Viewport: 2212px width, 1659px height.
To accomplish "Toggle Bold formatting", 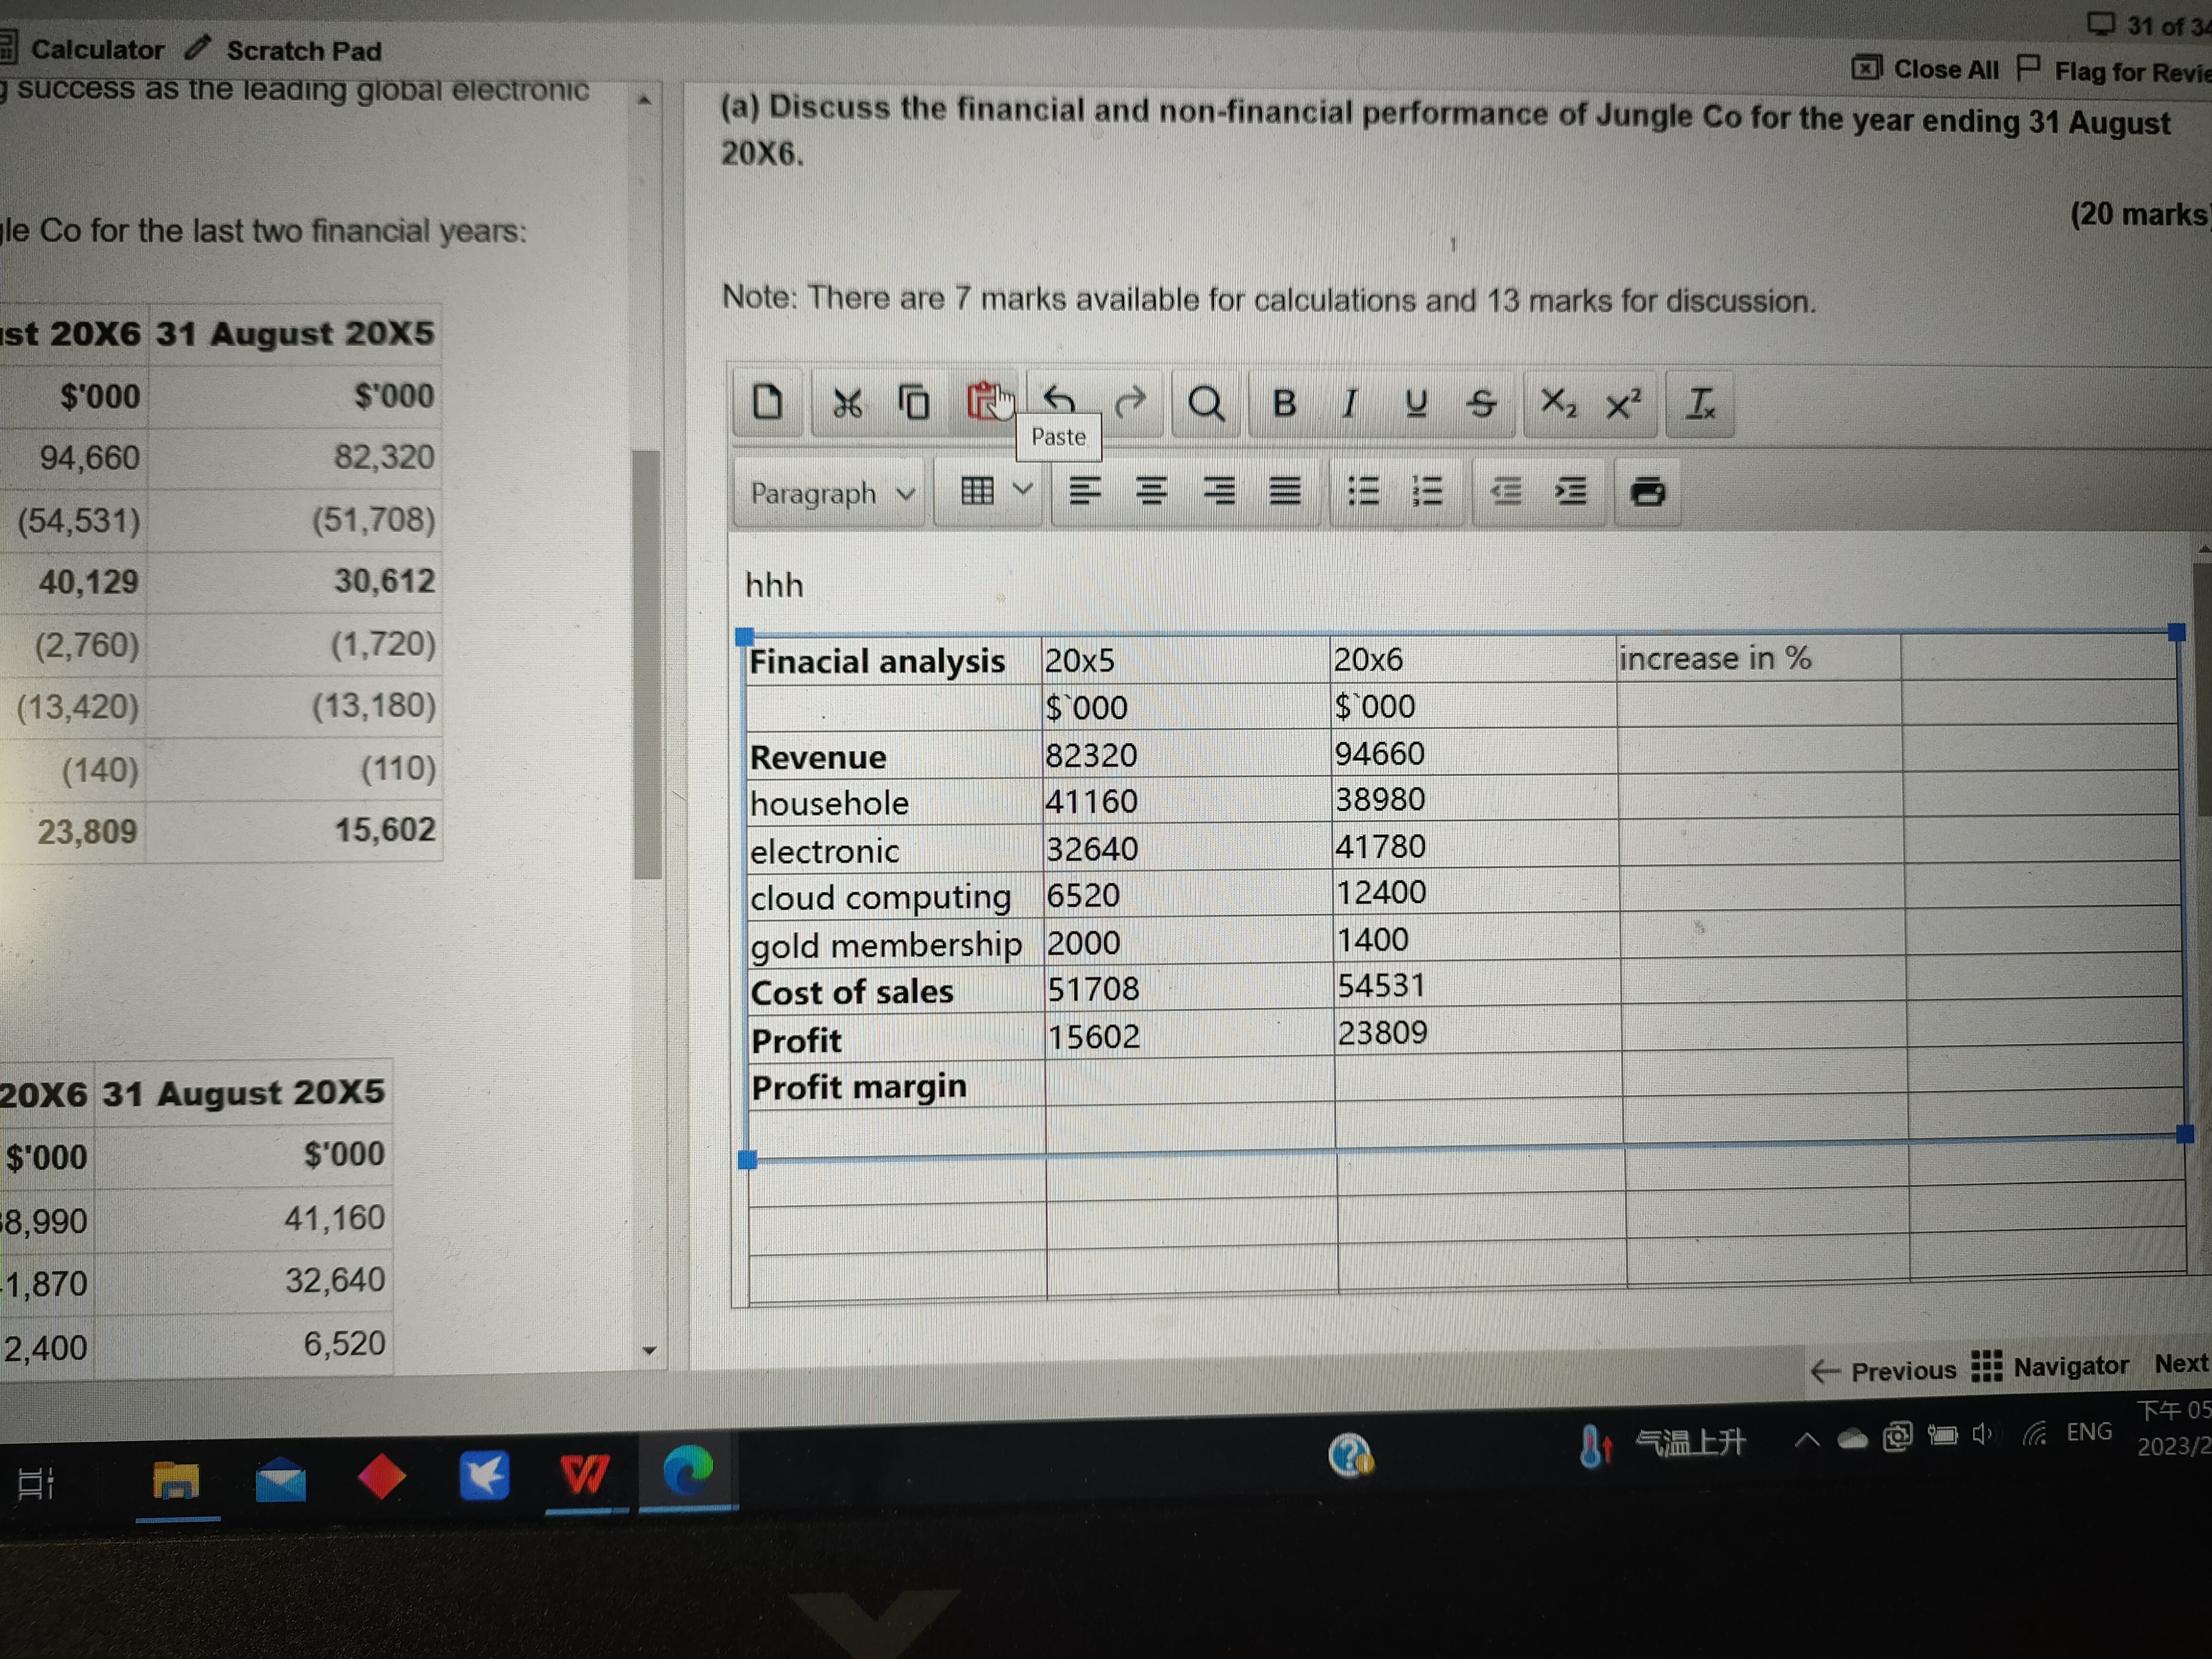I will coord(1284,403).
